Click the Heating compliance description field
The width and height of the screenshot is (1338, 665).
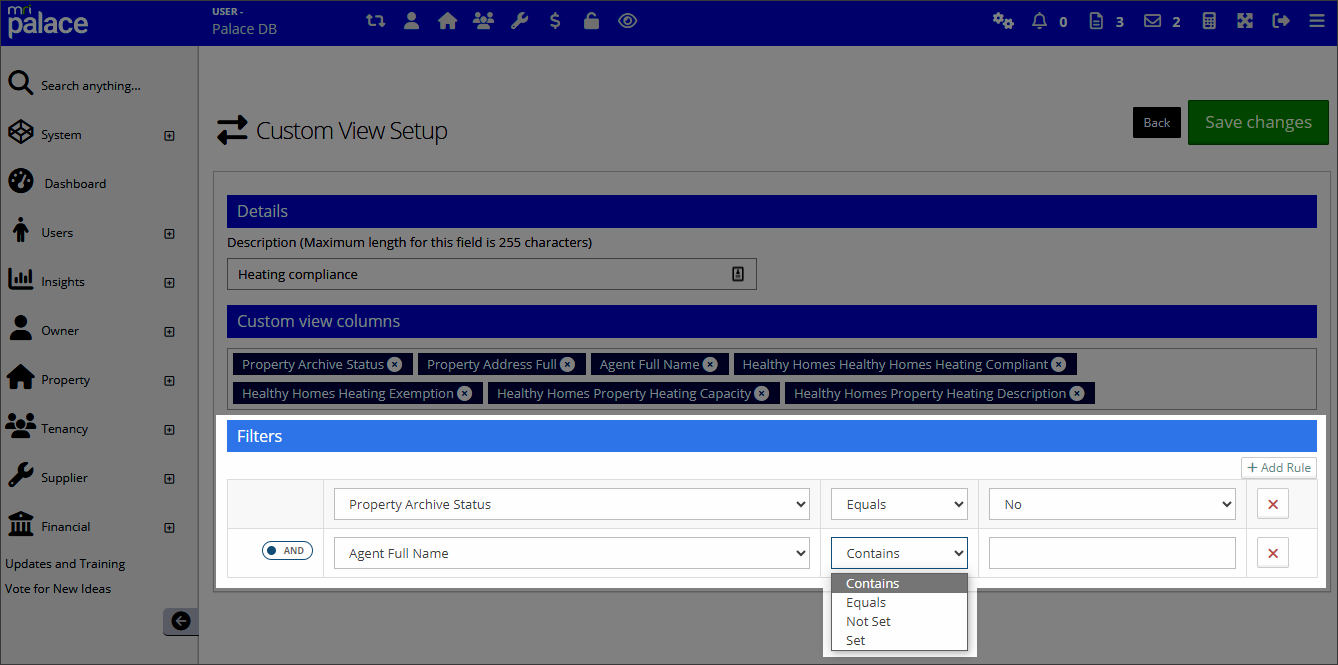click(x=492, y=274)
